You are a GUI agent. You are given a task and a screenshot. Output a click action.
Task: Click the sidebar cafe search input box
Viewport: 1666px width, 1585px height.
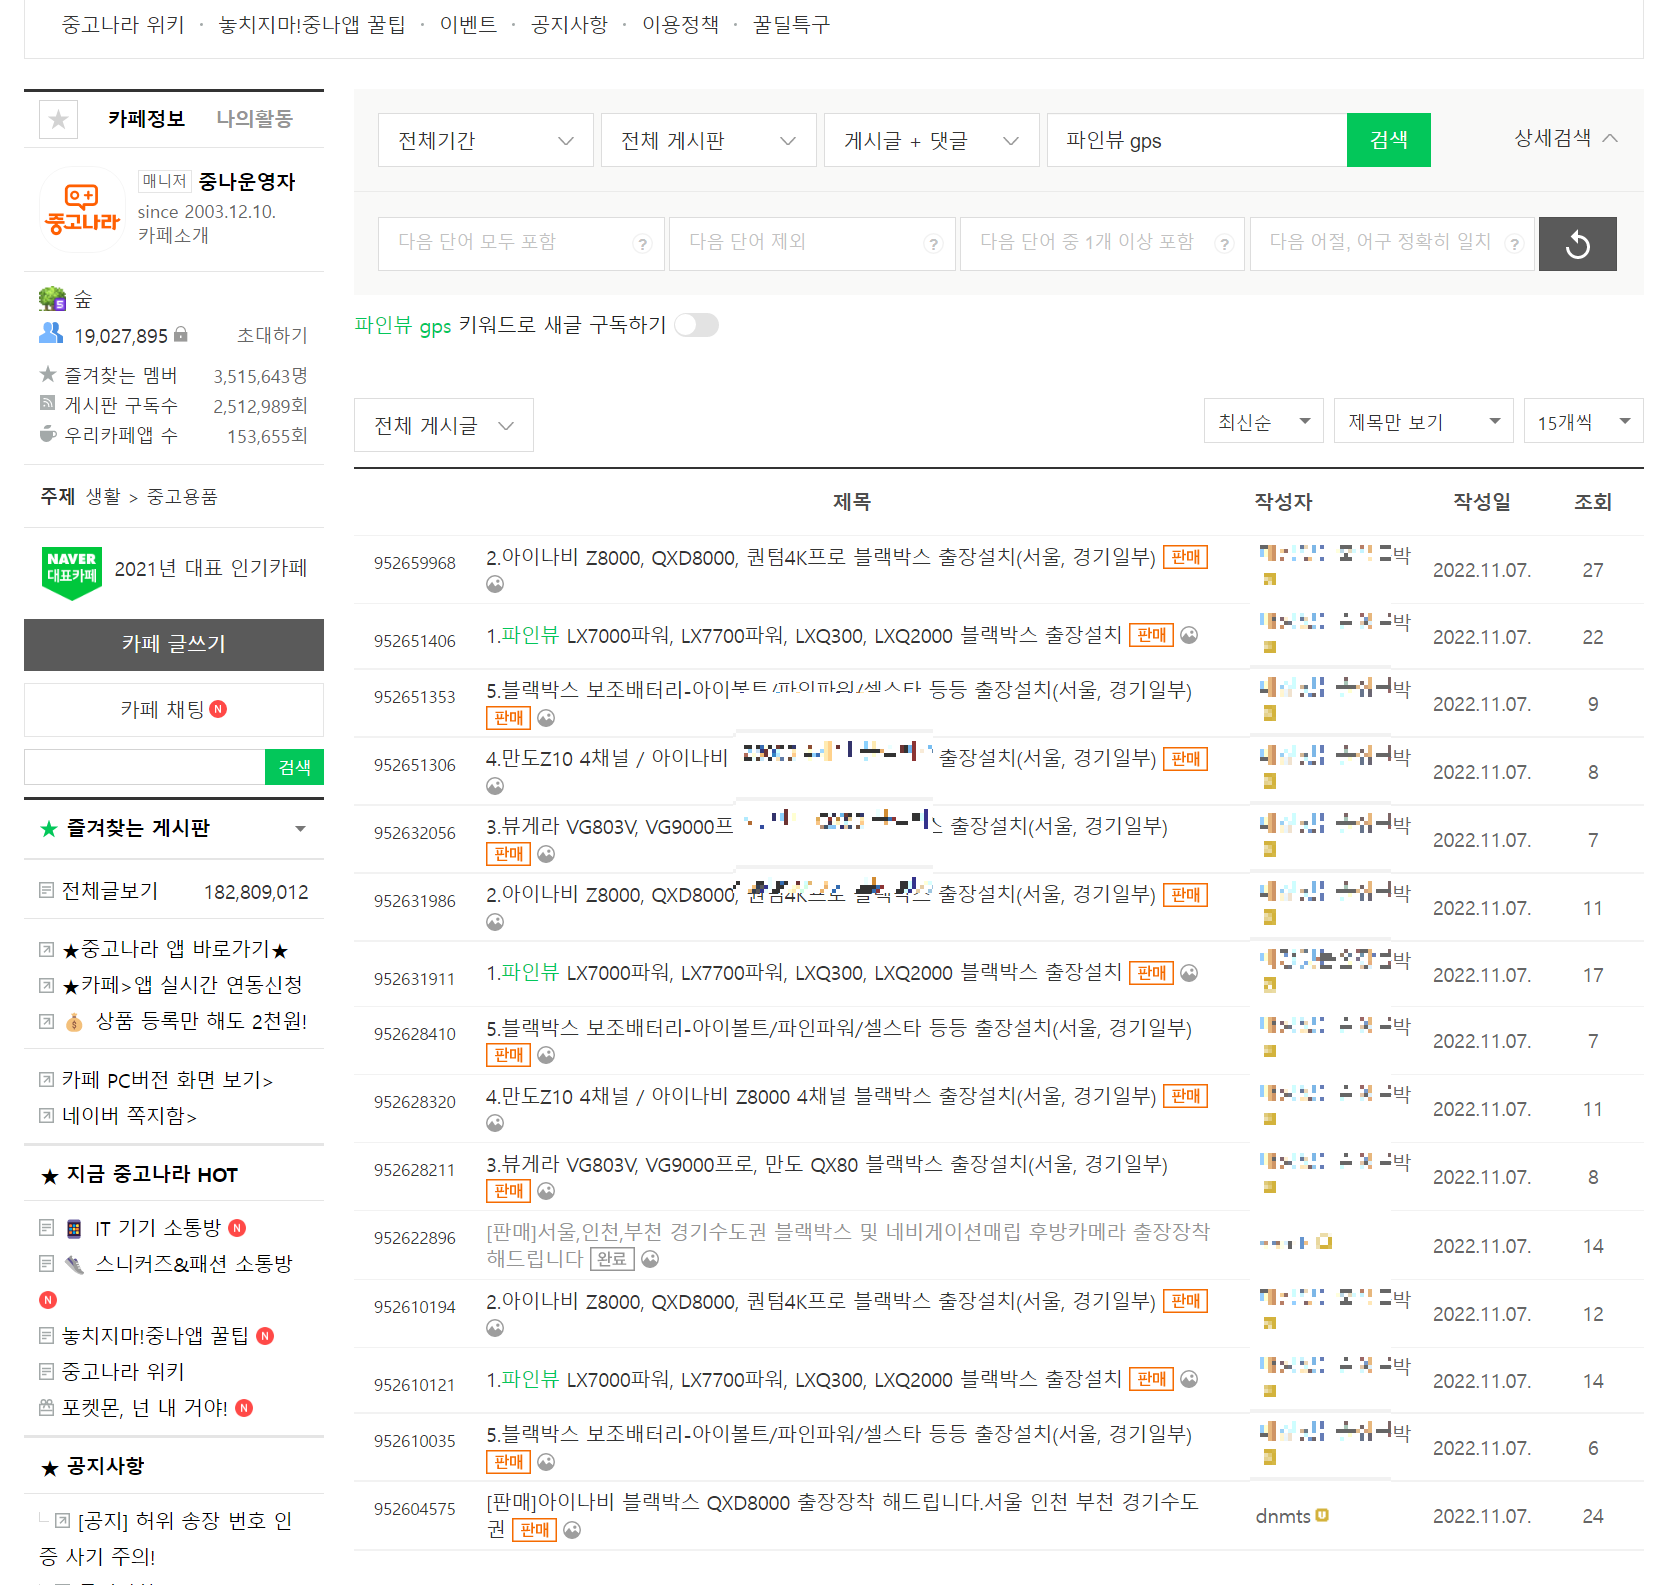click(144, 767)
